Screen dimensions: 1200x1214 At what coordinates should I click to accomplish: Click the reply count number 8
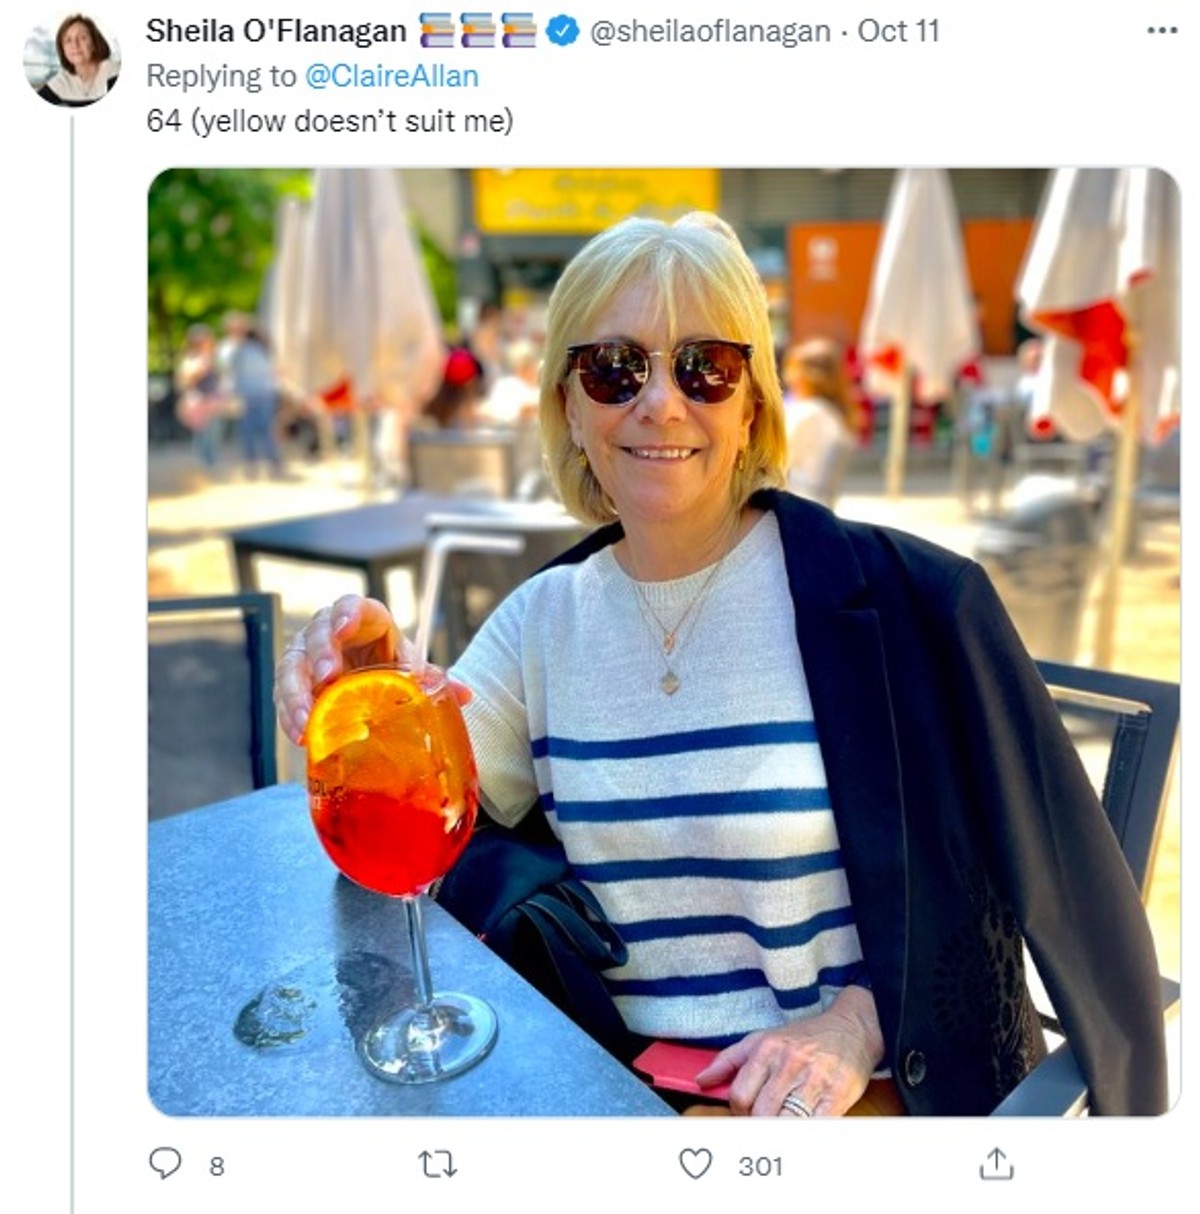pyautogui.click(x=217, y=1166)
